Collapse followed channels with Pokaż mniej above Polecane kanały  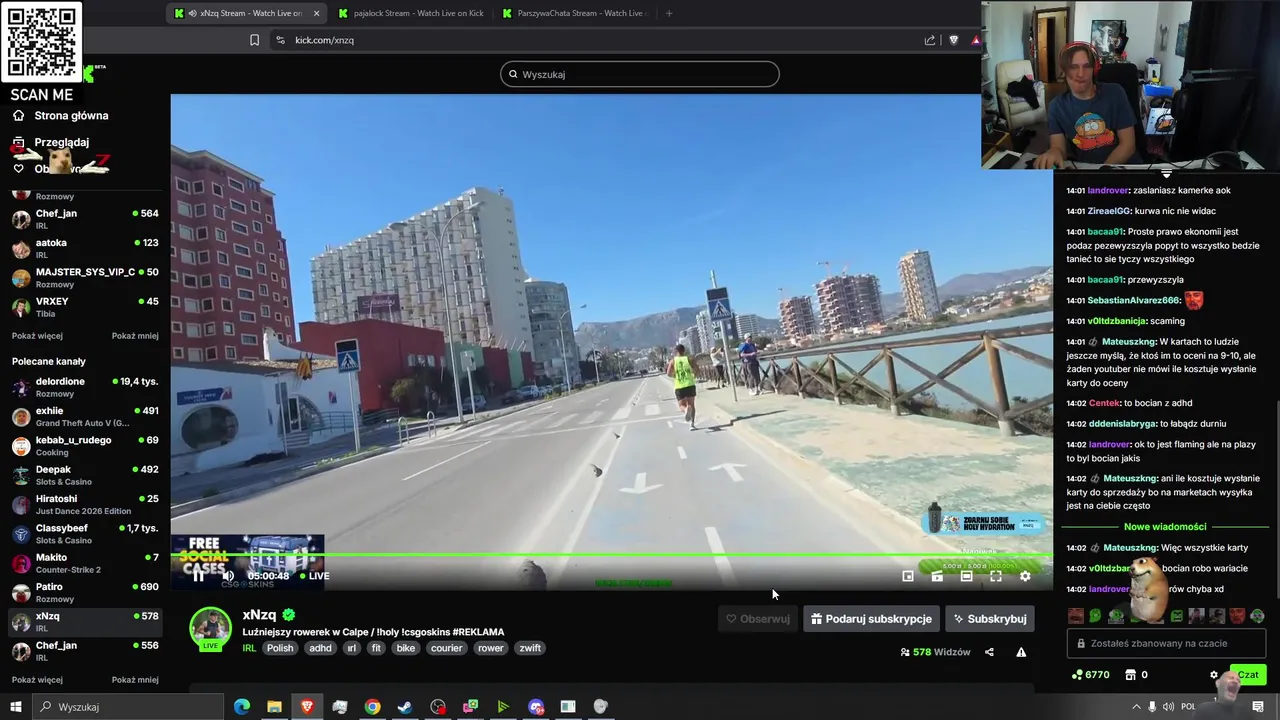pos(135,336)
